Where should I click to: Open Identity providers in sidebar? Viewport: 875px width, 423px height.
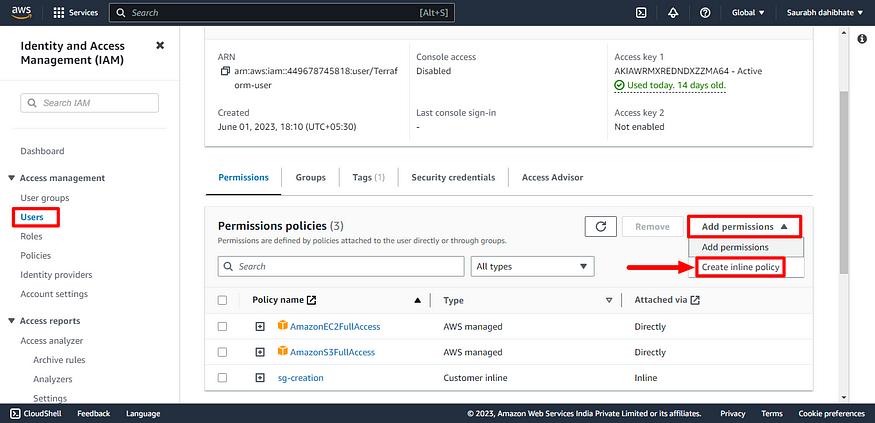pos(56,275)
